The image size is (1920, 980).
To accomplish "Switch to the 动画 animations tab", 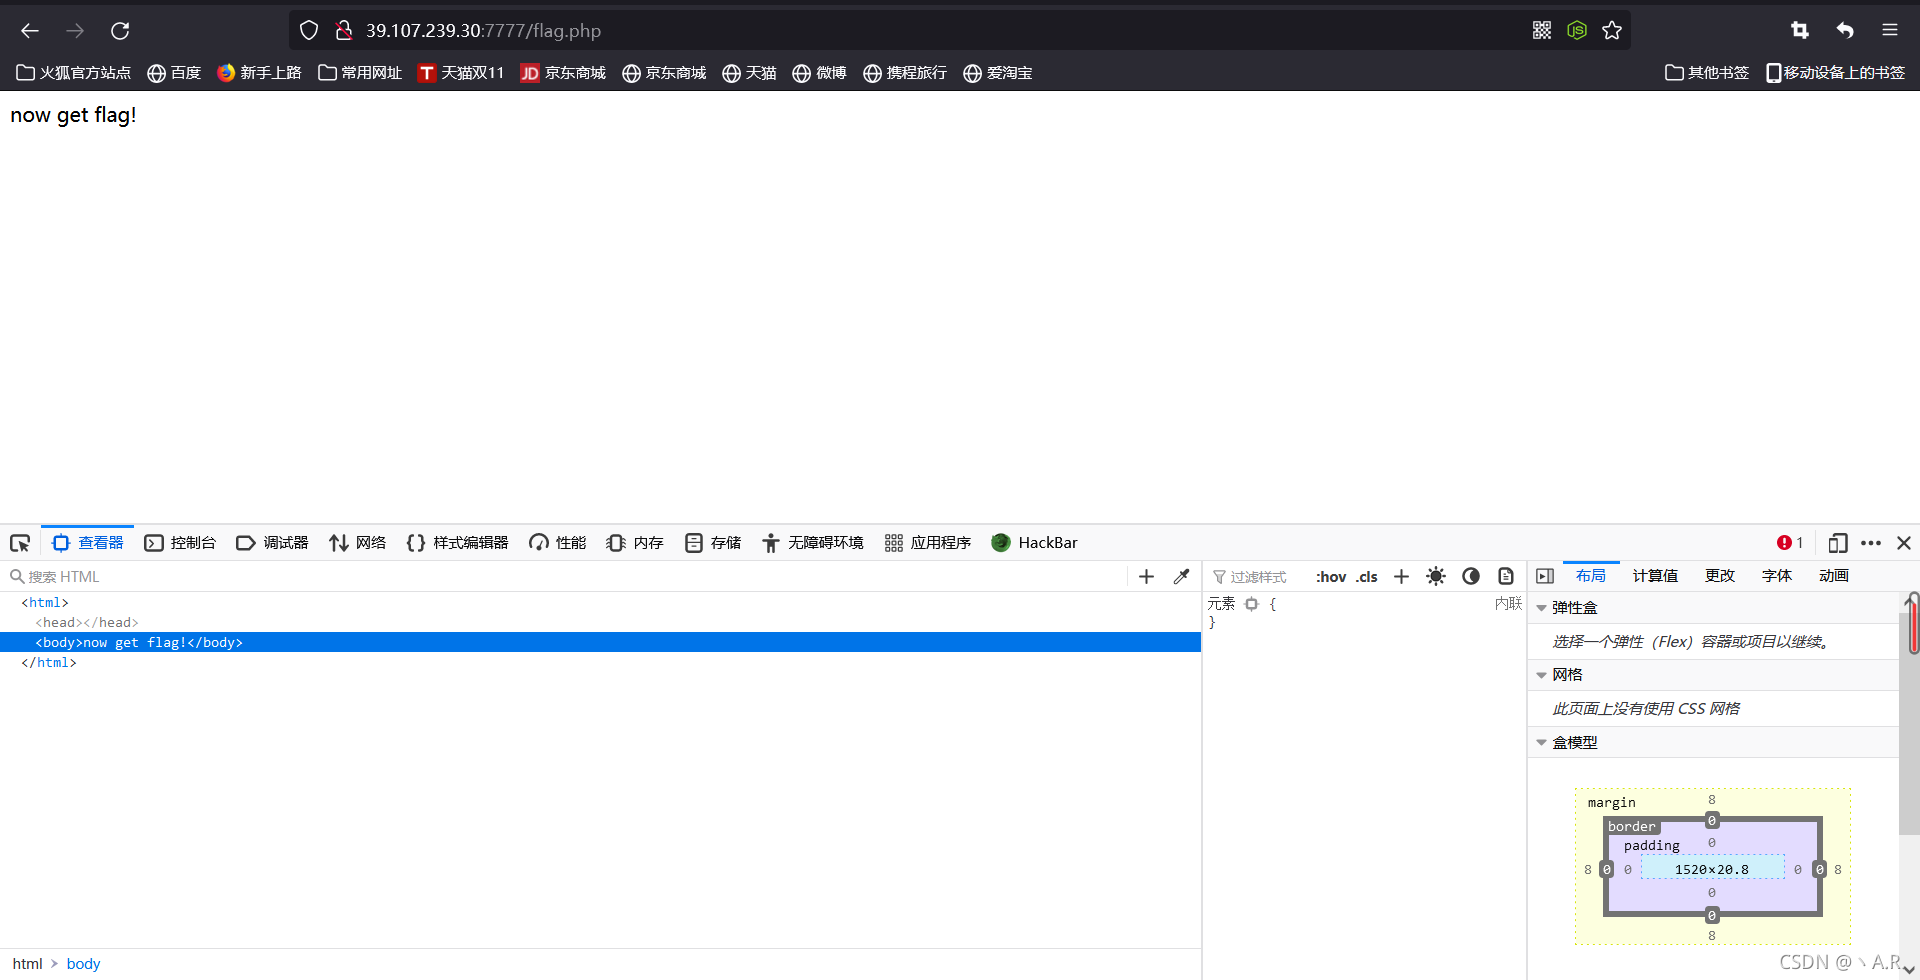I will click(x=1834, y=576).
